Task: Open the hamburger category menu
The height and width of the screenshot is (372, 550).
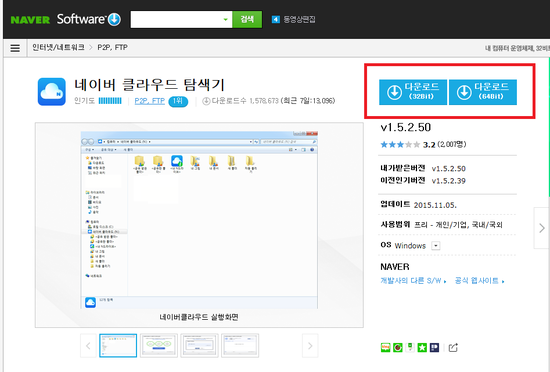Action: pos(15,48)
